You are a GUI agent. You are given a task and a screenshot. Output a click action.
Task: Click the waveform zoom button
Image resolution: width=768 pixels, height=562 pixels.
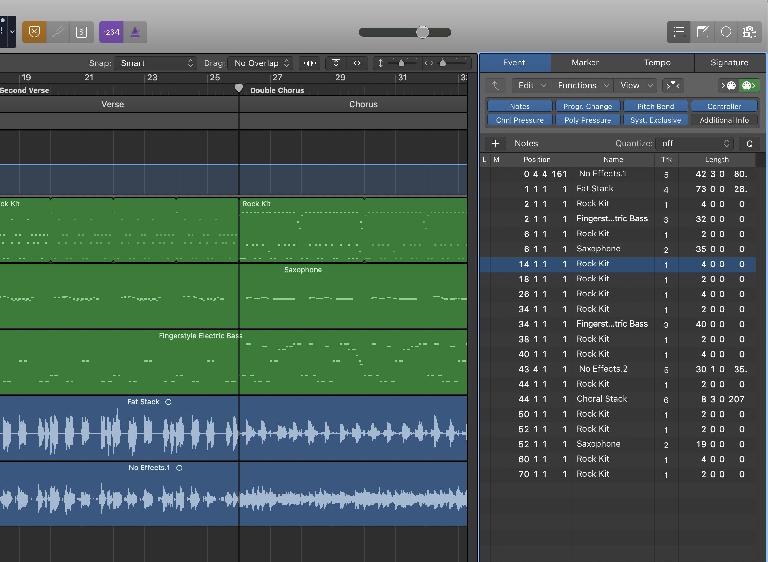point(310,63)
